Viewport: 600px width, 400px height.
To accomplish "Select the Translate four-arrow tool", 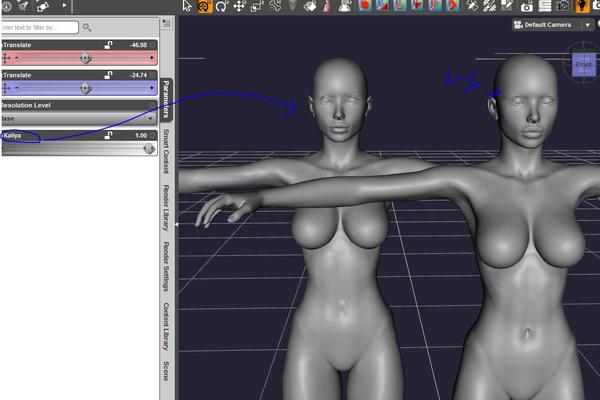I will (x=240, y=6).
